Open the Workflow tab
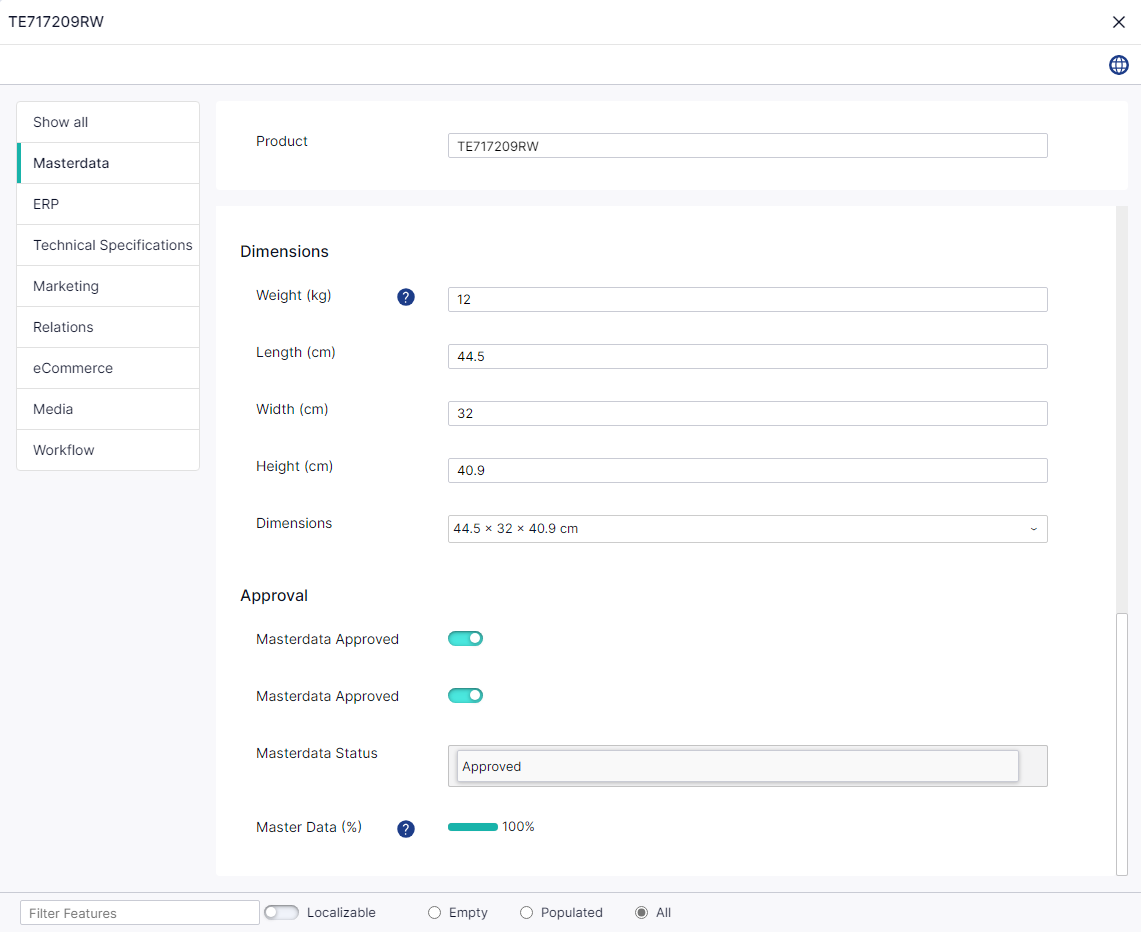This screenshot has width=1141, height=932. (x=108, y=450)
